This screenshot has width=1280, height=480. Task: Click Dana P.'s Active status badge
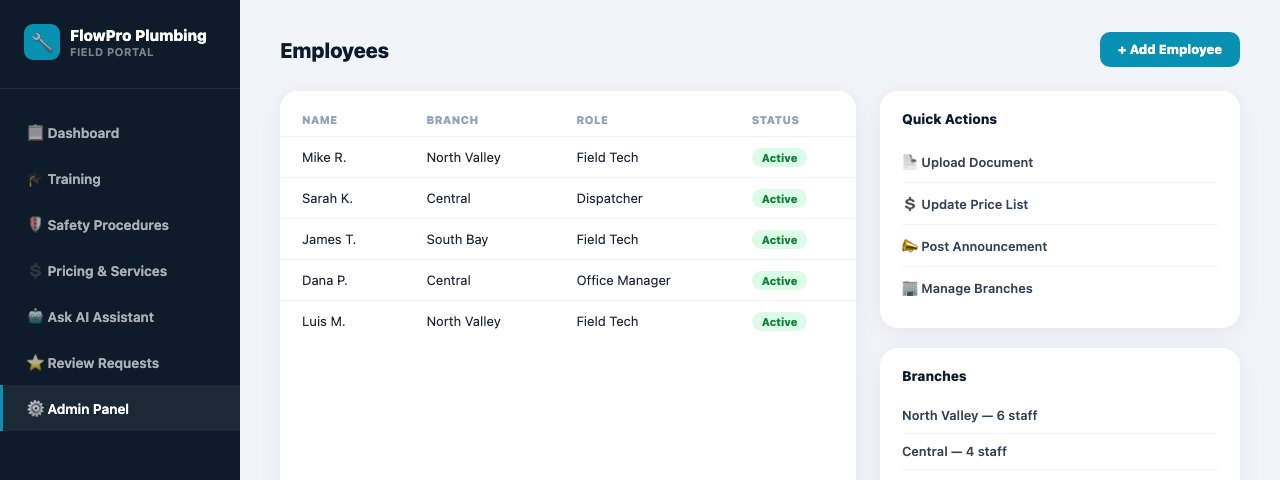(779, 281)
